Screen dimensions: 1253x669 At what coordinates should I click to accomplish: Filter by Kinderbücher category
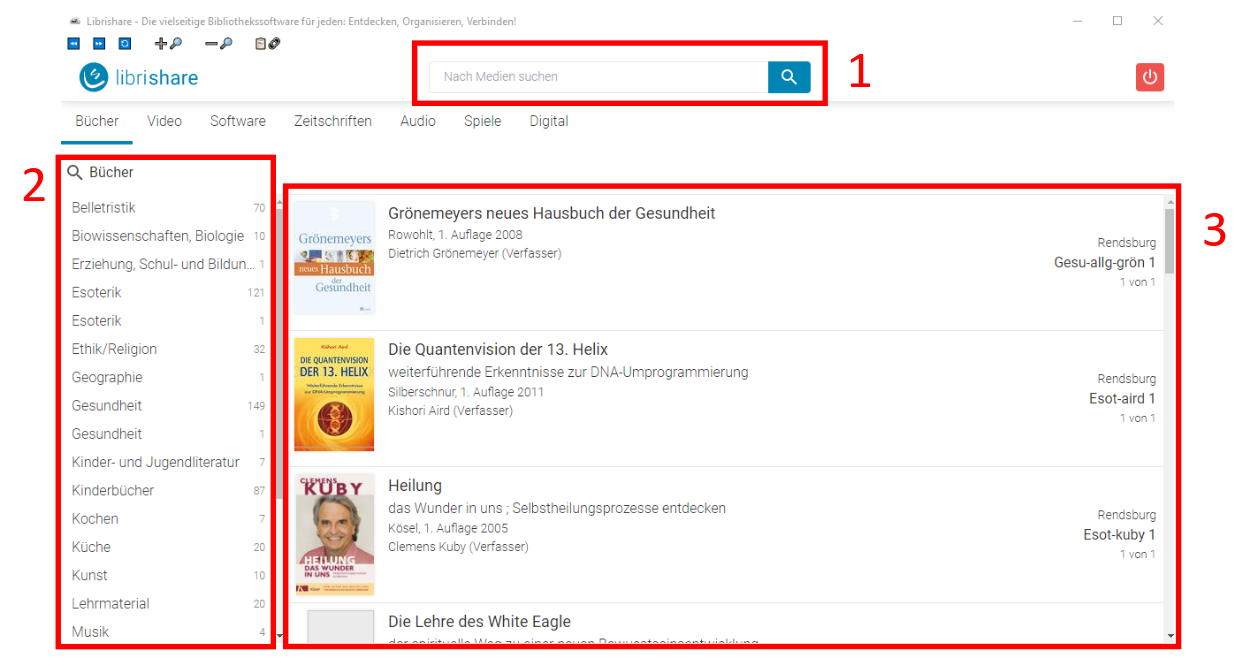pyautogui.click(x=113, y=490)
